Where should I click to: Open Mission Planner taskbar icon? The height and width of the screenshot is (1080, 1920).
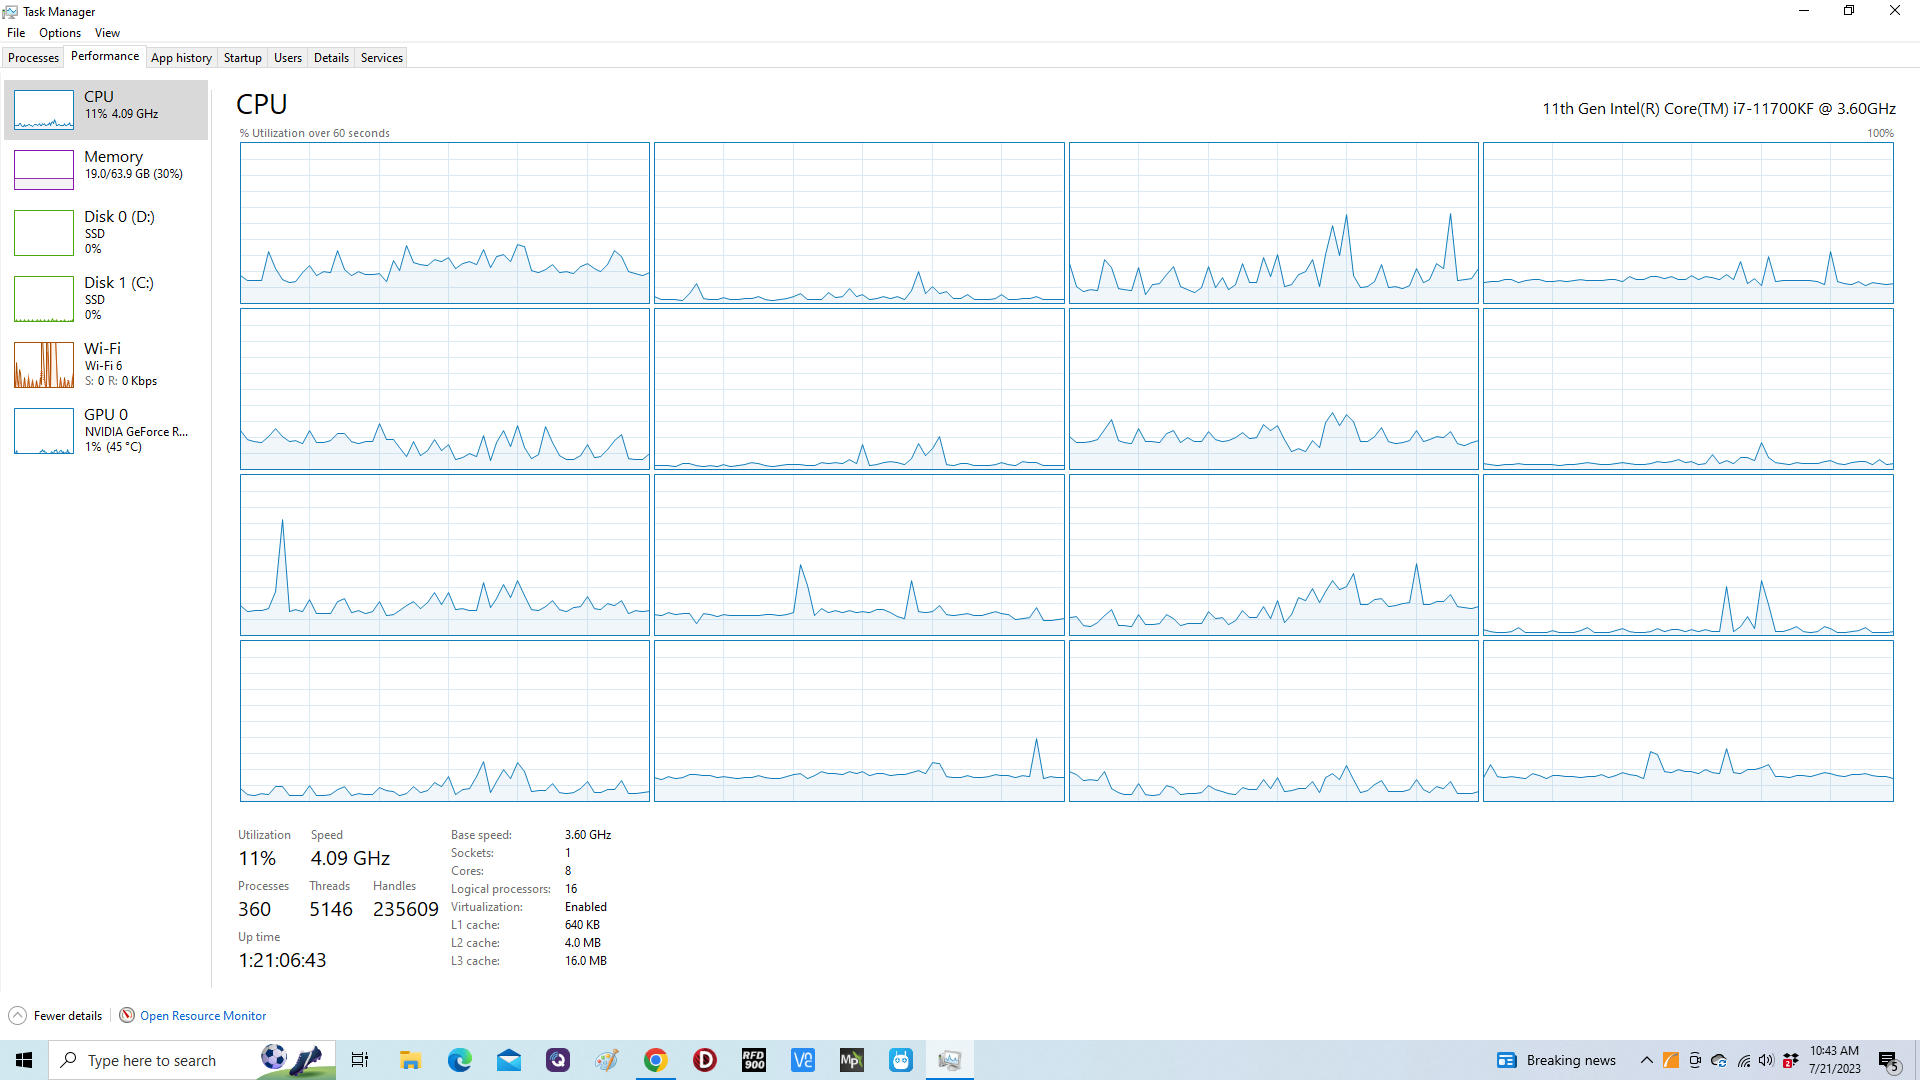pos(851,1060)
